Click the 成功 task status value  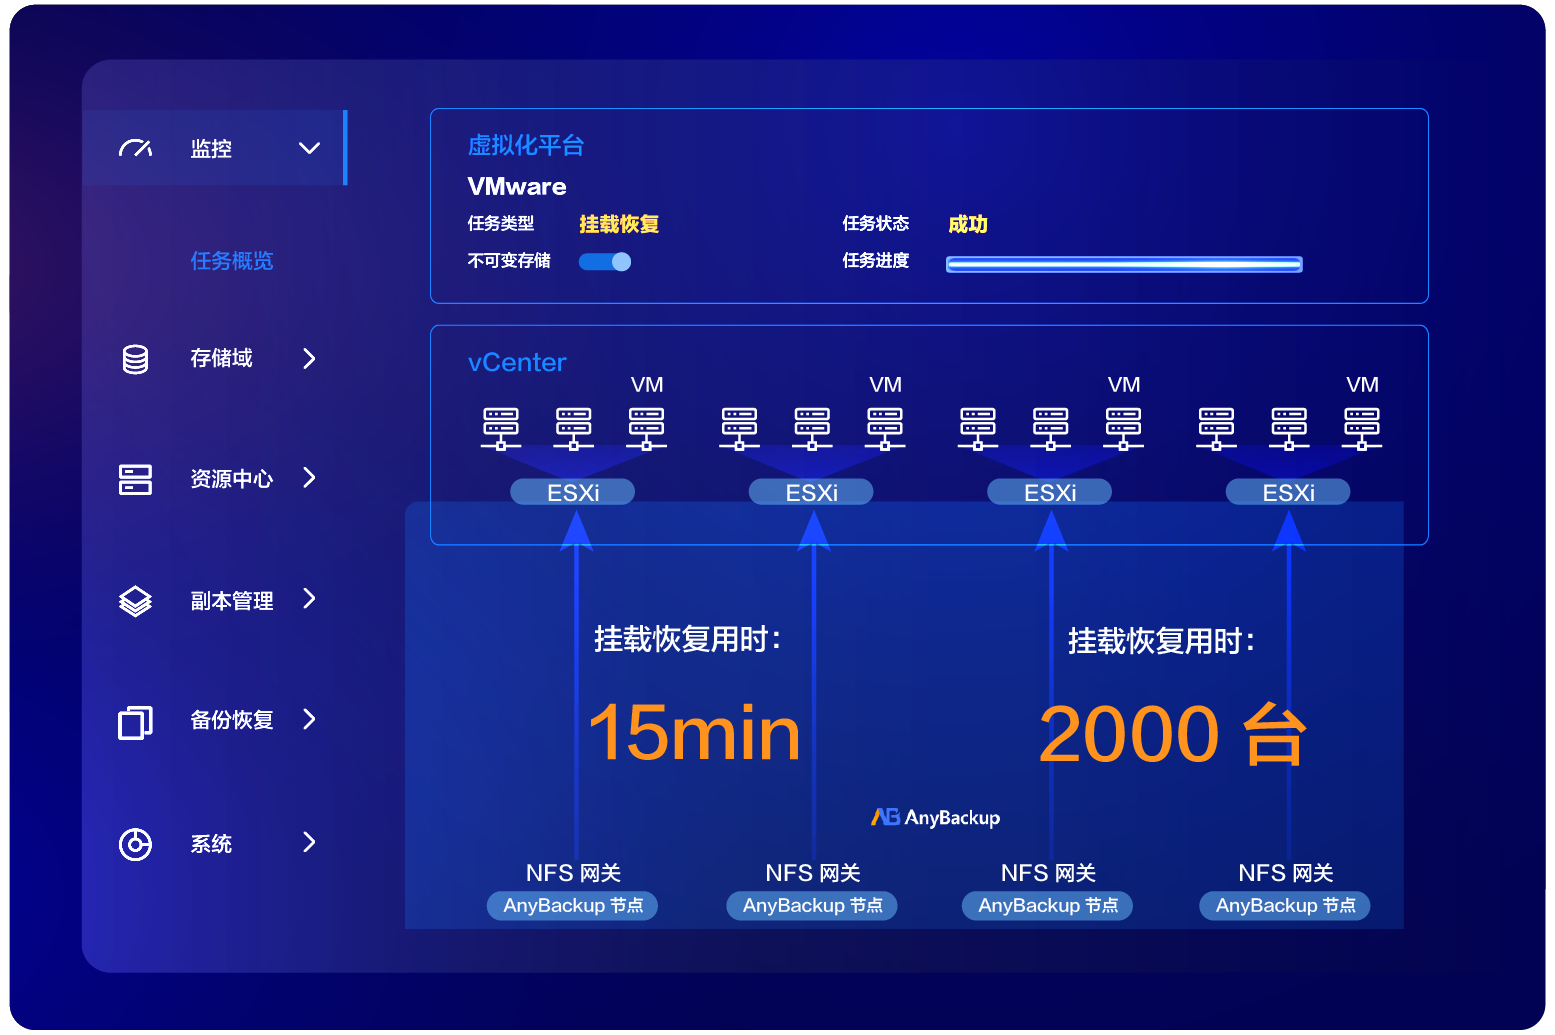968,224
